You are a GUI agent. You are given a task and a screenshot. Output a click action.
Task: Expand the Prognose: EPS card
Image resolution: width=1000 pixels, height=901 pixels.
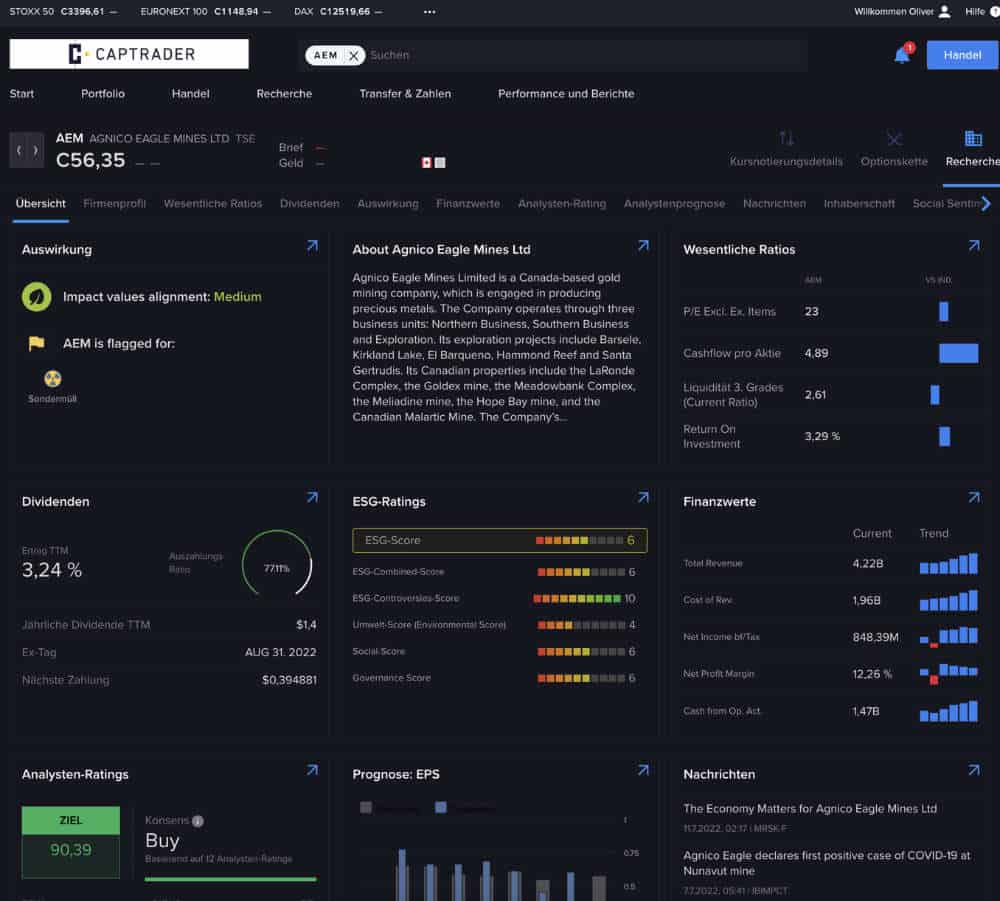(x=643, y=770)
